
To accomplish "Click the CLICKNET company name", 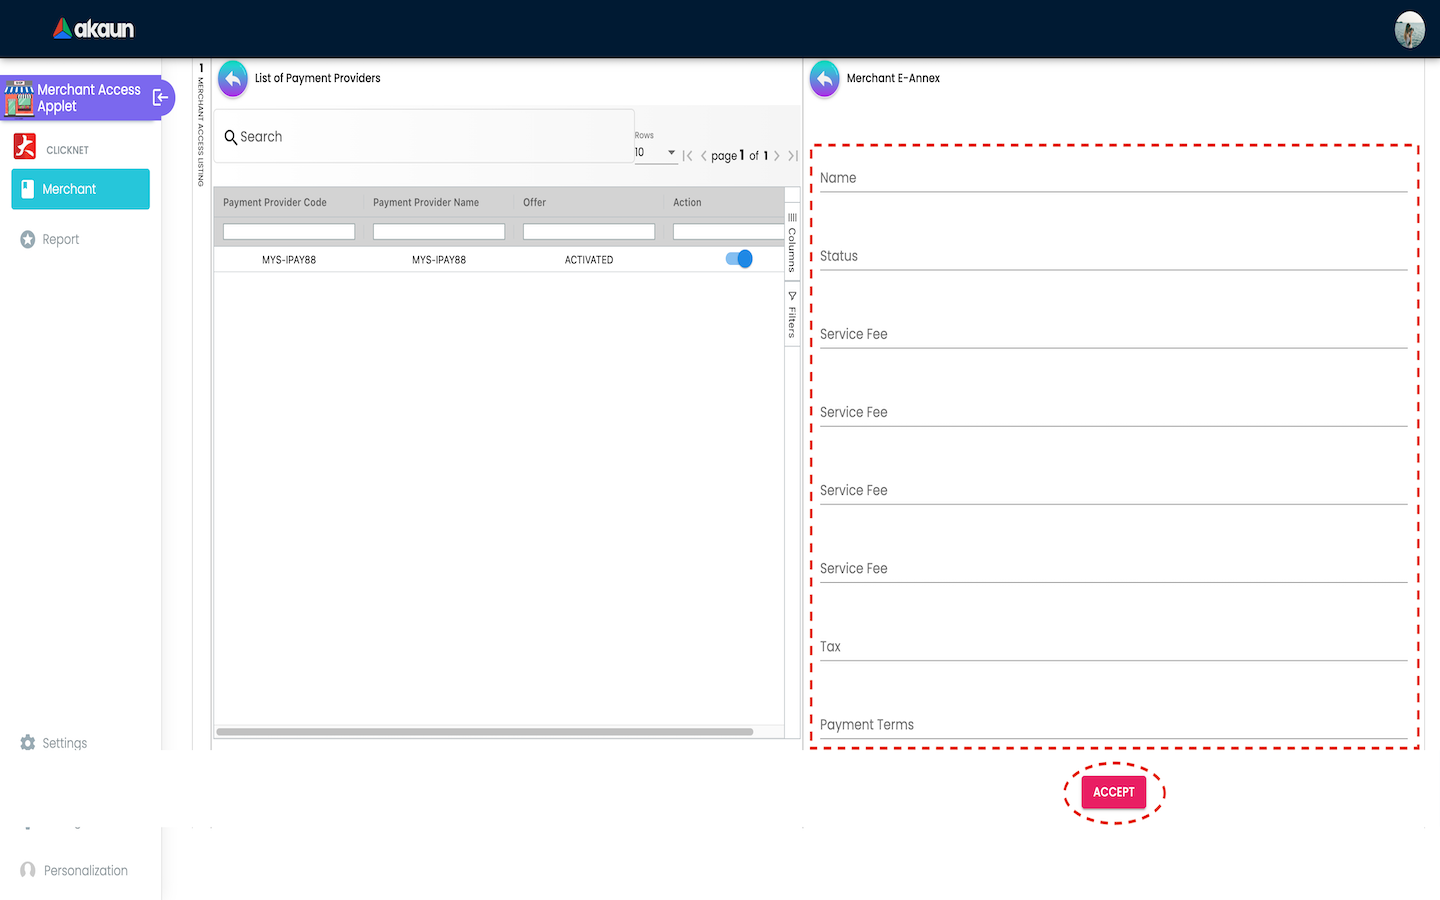I will click(68, 150).
